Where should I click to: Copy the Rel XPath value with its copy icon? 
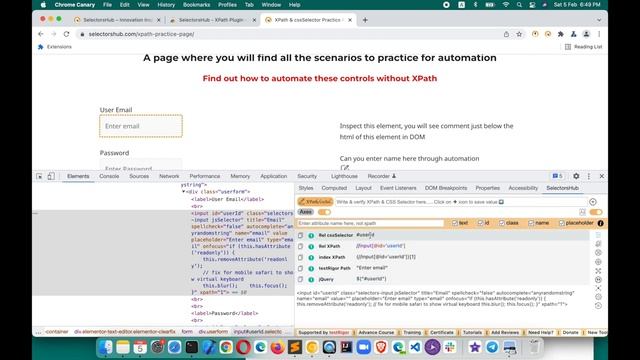[x=300, y=246]
